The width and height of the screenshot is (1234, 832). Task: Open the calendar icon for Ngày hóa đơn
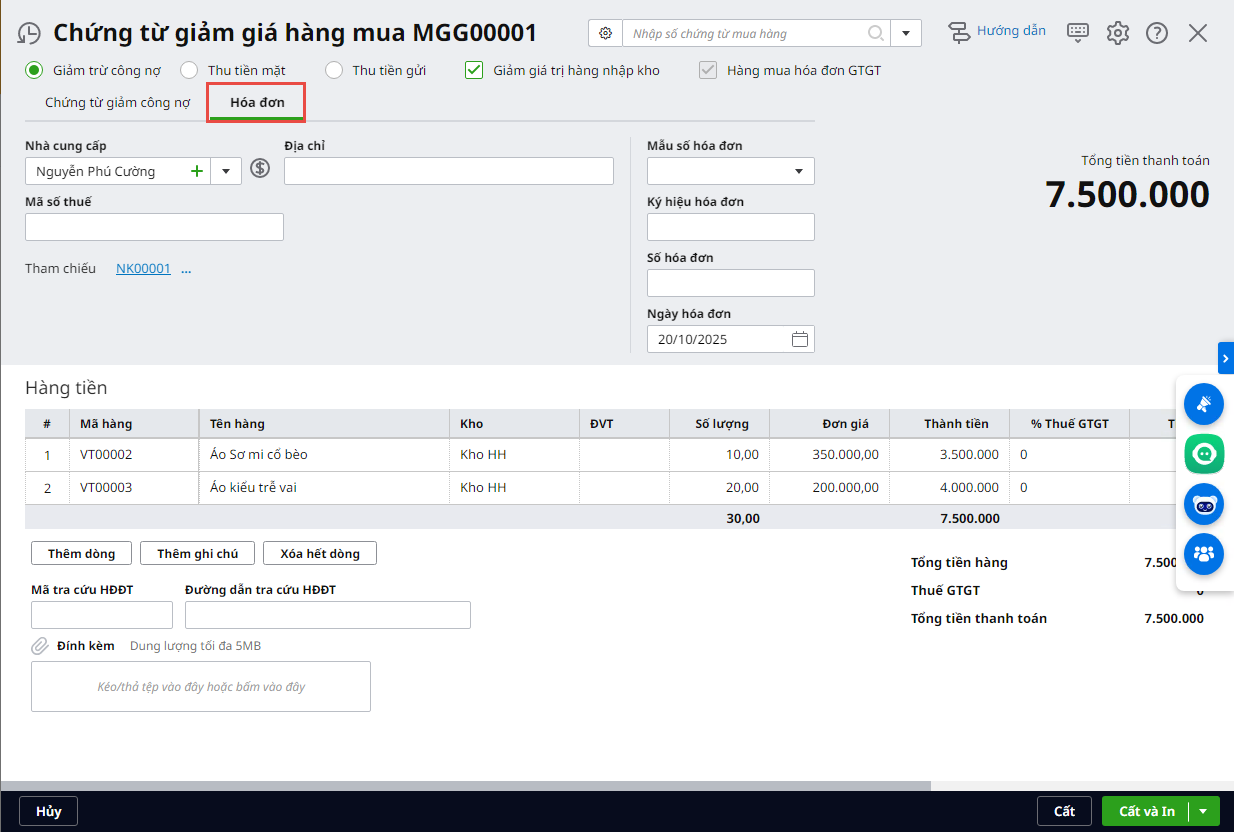(799, 339)
